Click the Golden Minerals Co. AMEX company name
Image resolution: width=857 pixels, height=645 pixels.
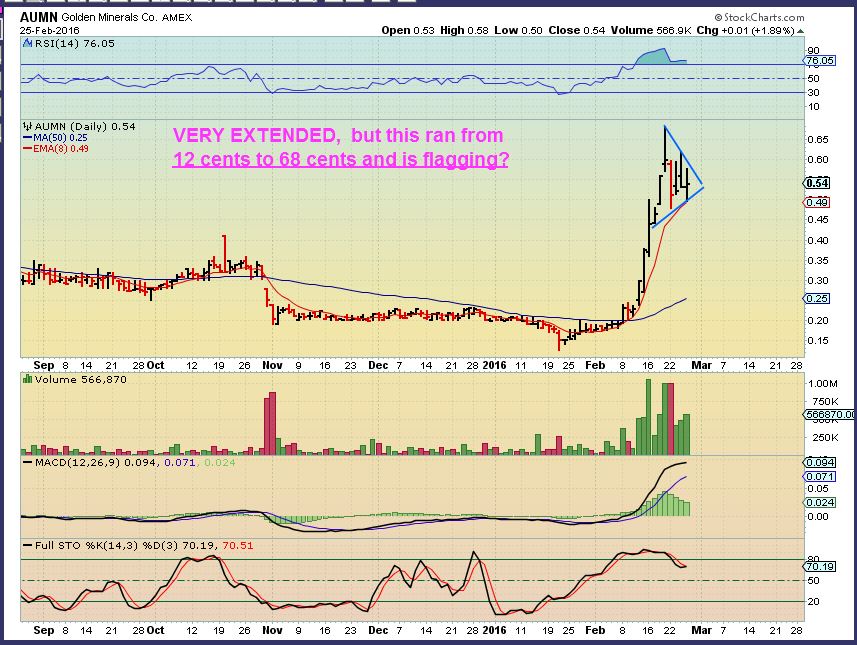pos(127,17)
